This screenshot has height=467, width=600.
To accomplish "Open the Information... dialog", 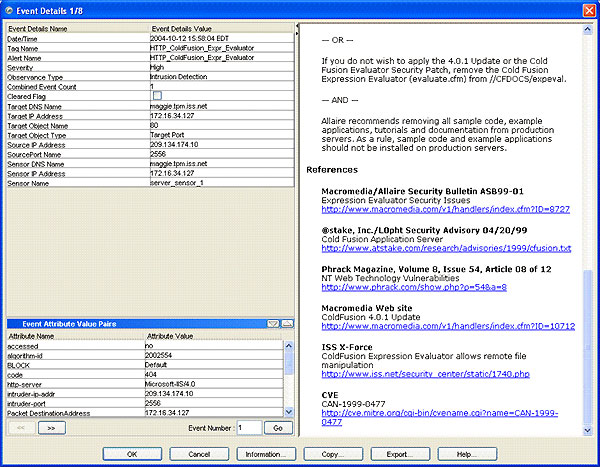I will 265,454.
